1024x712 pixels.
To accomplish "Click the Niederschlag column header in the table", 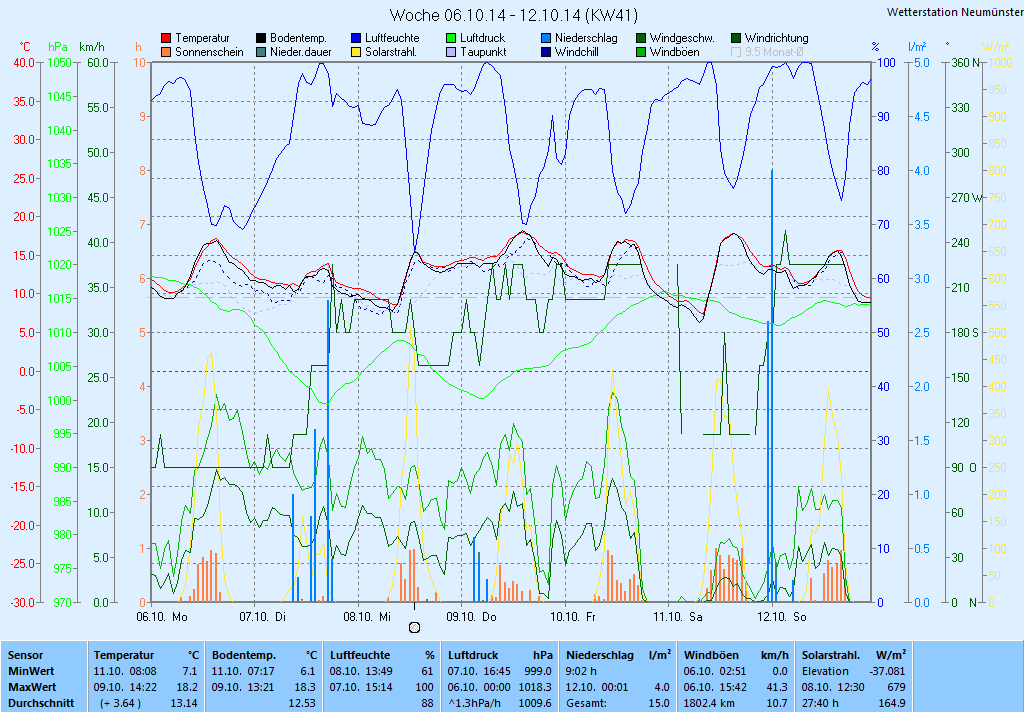I will click(600, 655).
